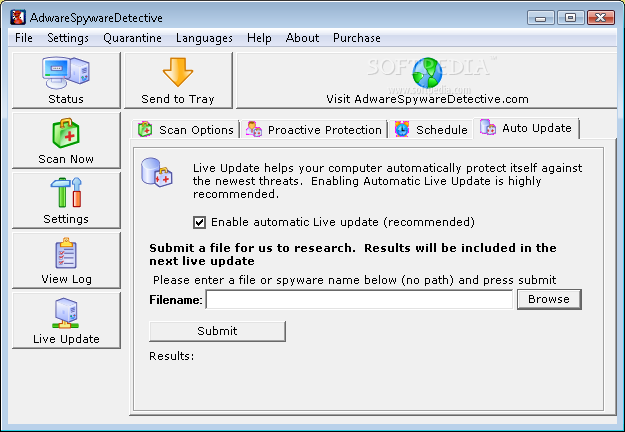
Task: Run Live Update from the sidebar
Action: [66, 321]
